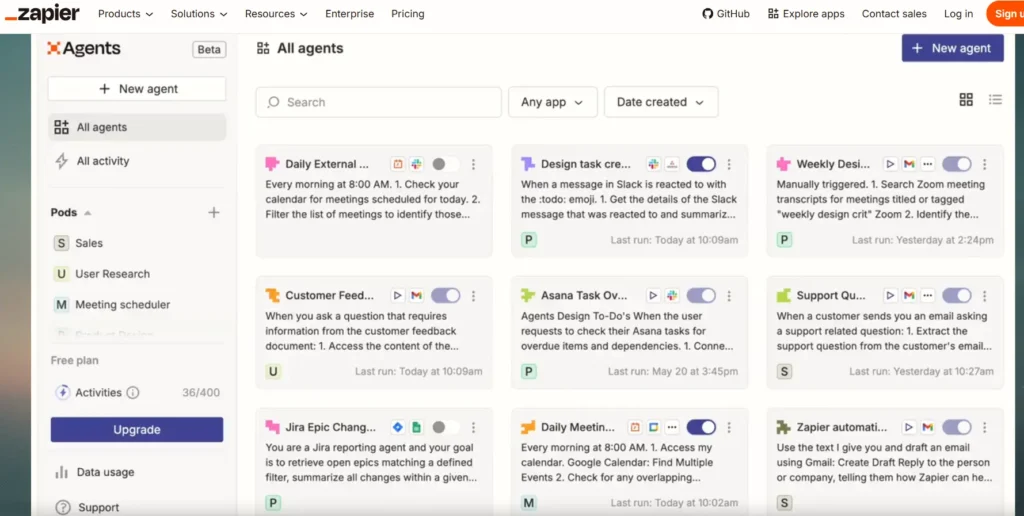The image size is (1024, 516).
Task: Click Gmail icon on Zapier automation card
Action: click(927, 427)
